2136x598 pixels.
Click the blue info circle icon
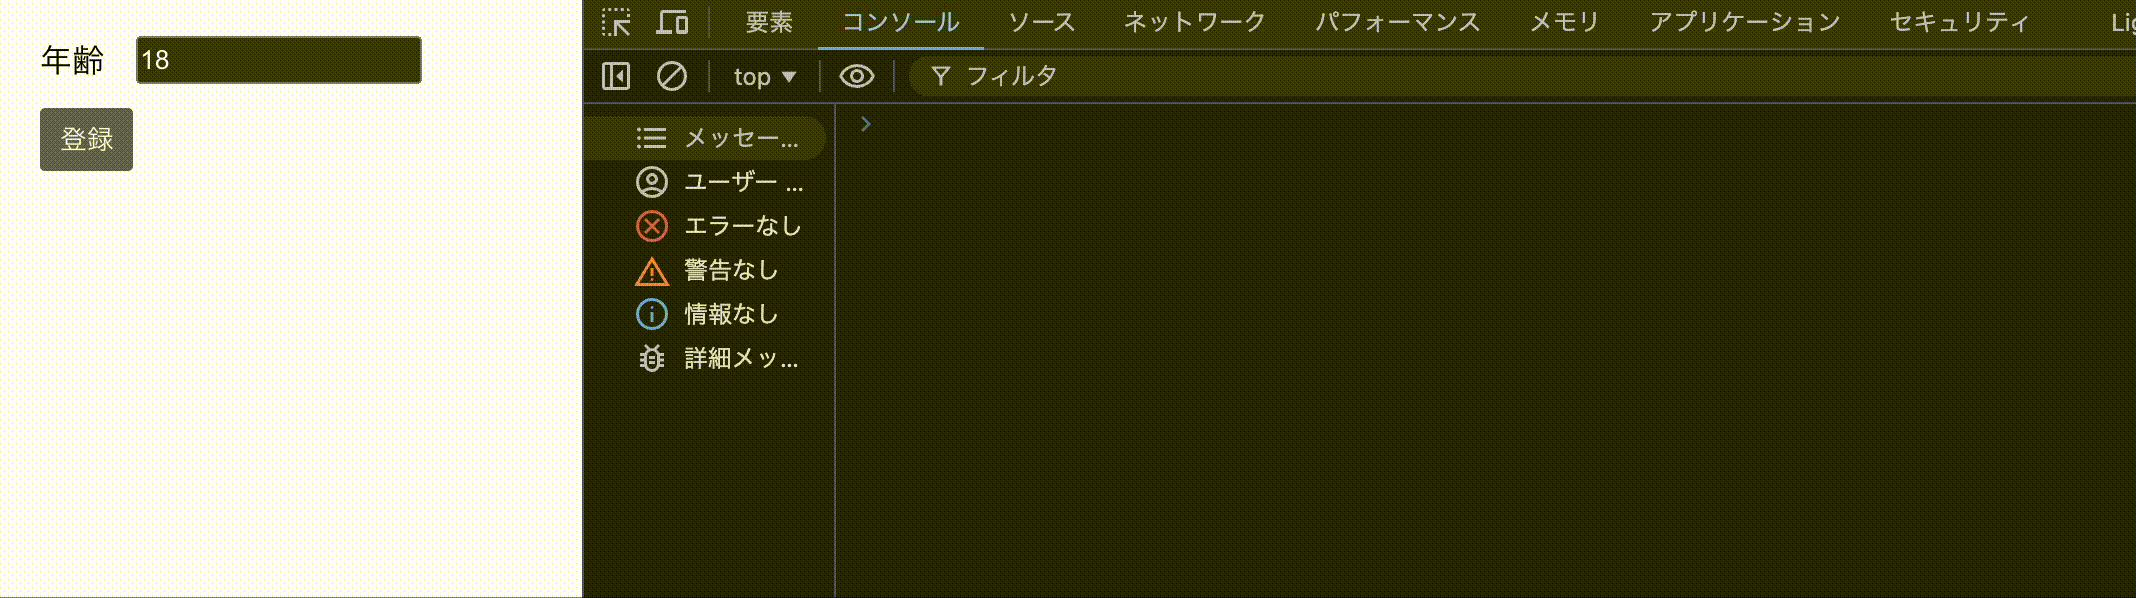pos(652,314)
